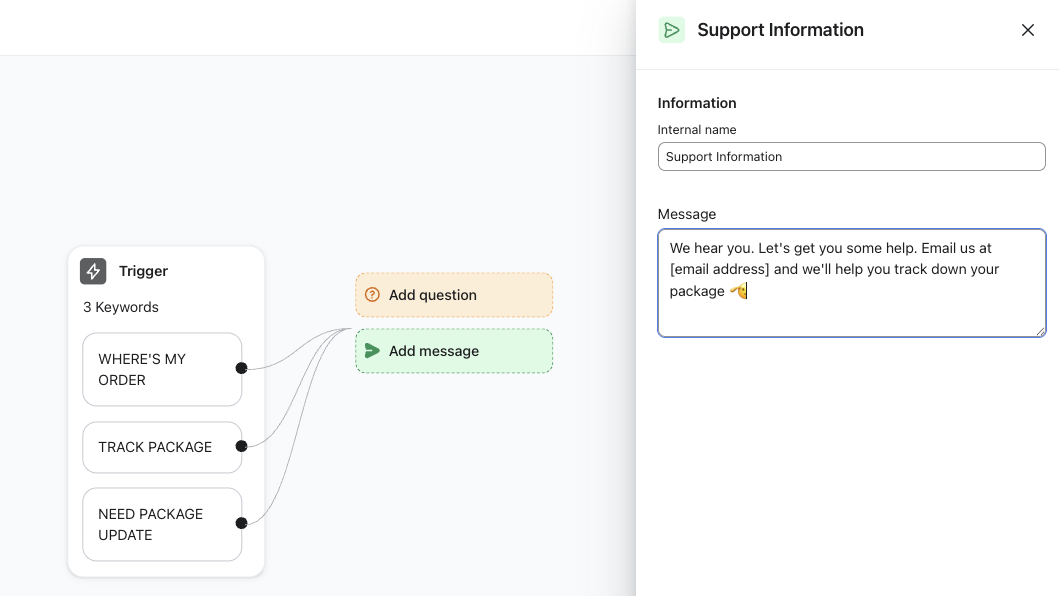The height and width of the screenshot is (596, 1059).
Task: Close the Support Information panel
Action: 1027,30
